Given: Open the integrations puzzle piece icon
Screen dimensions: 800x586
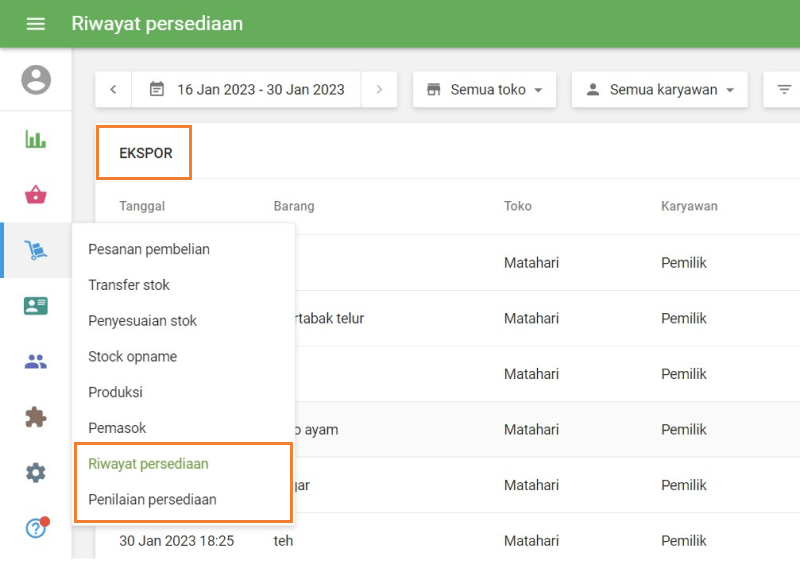Looking at the screenshot, I should pyautogui.click(x=36, y=417).
